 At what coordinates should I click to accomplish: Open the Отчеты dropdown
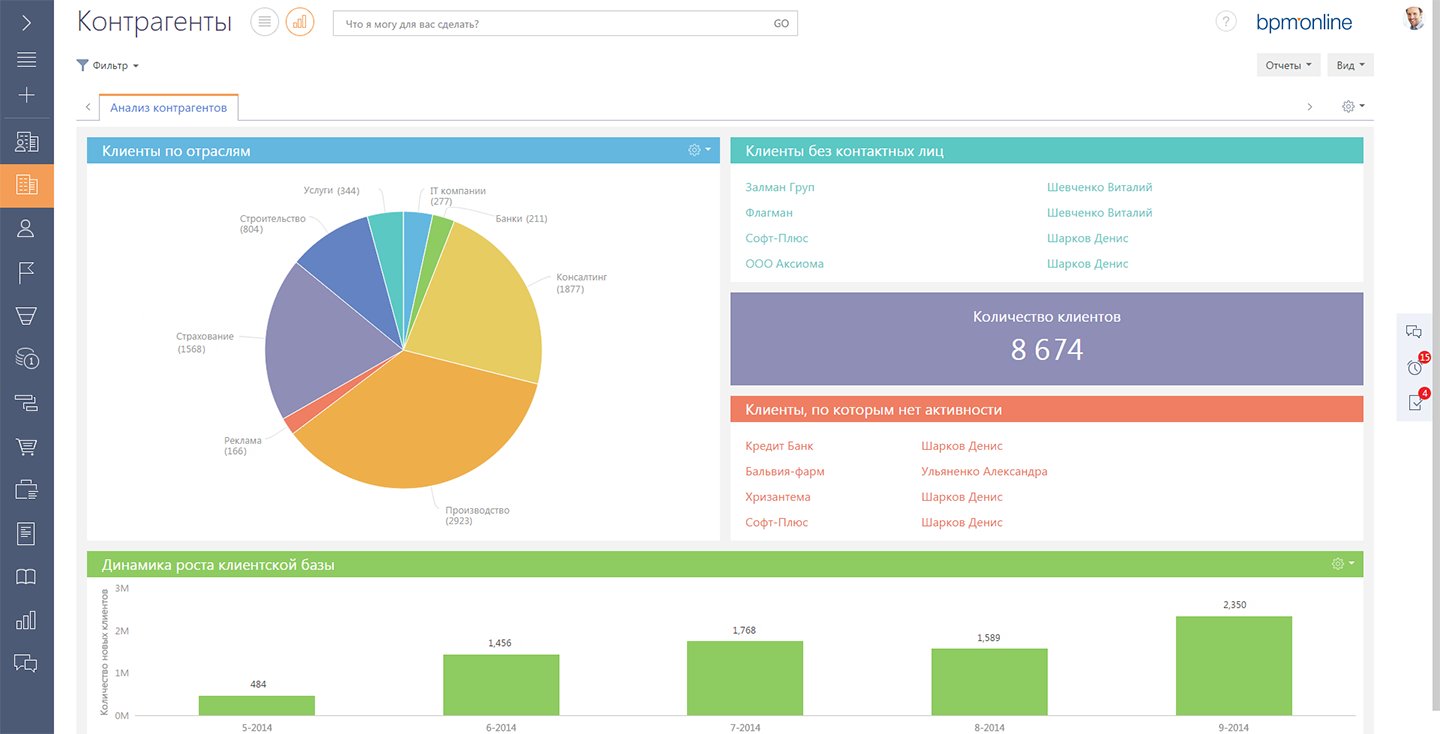click(x=1288, y=65)
